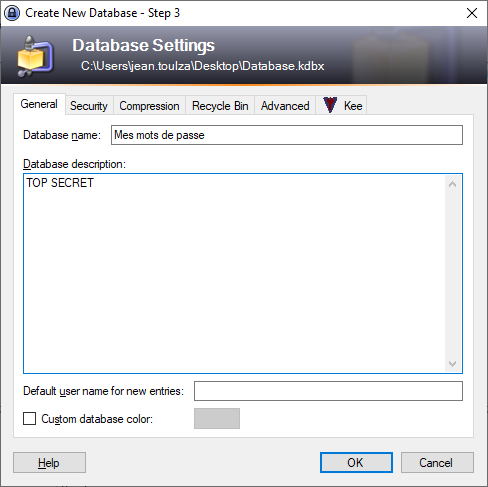Switch to the Security tab
The image size is (488, 487).
click(89, 106)
